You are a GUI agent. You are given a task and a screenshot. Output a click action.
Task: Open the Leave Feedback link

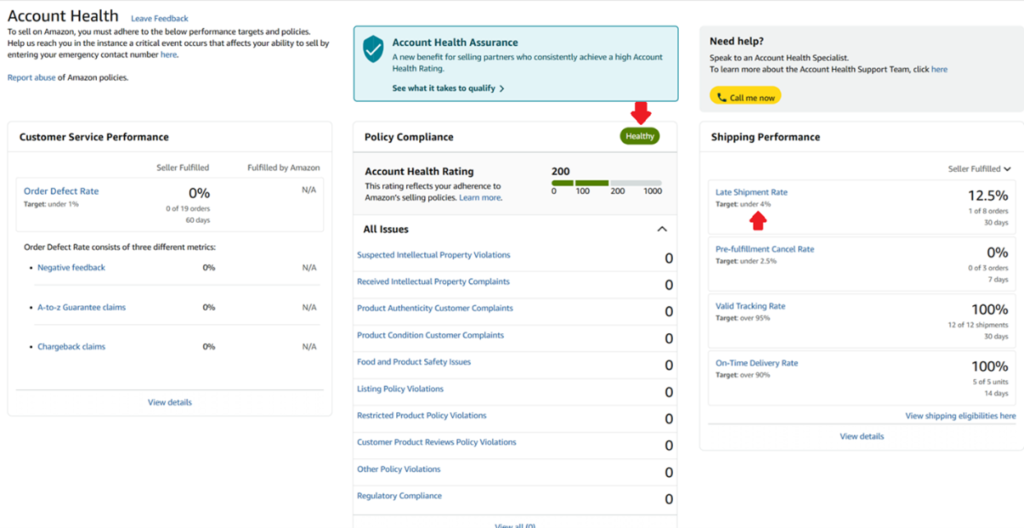(x=159, y=19)
